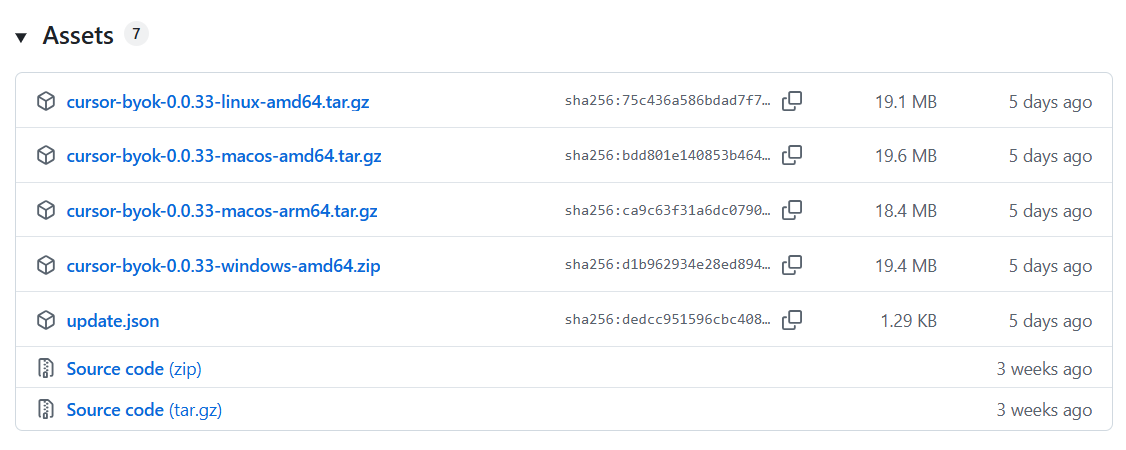Download Source code (zip)
Viewport: 1126px width, 450px height.
pos(134,369)
